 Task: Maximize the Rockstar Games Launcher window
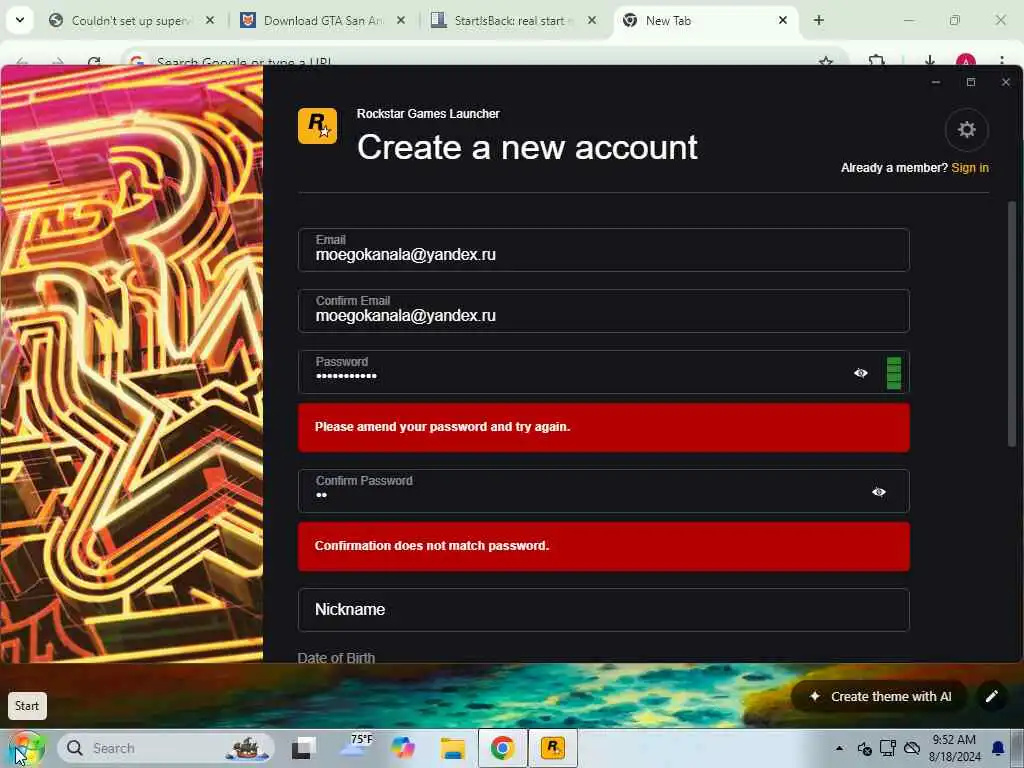coord(971,82)
